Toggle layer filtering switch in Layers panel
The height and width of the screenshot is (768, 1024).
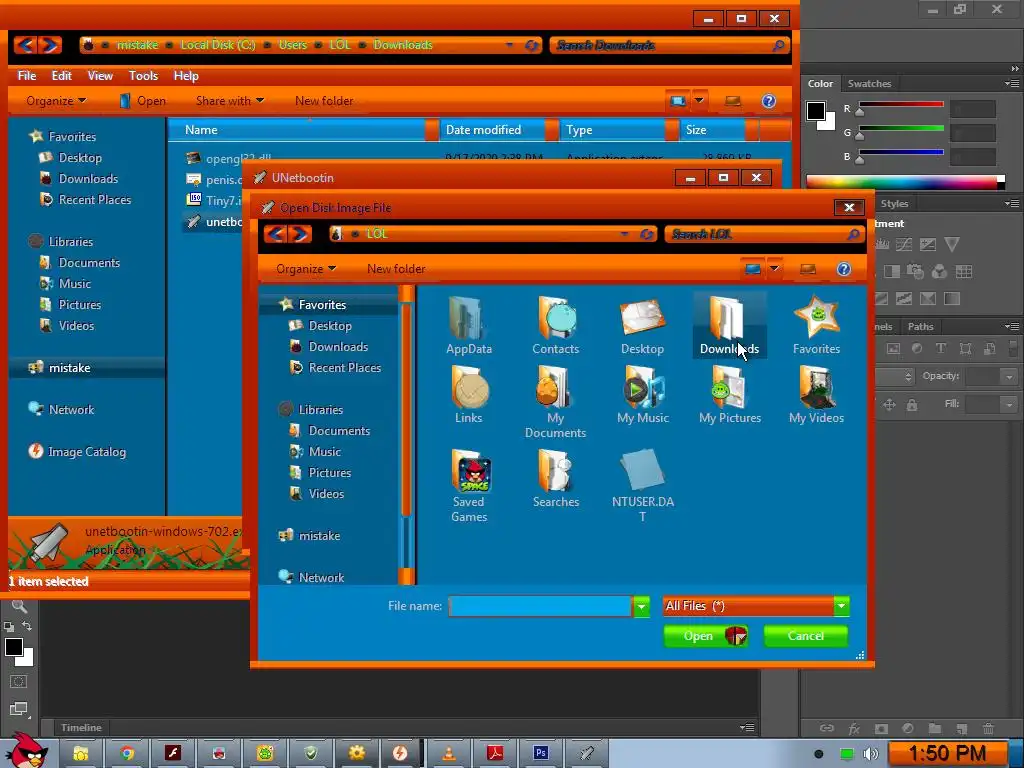click(x=1013, y=348)
